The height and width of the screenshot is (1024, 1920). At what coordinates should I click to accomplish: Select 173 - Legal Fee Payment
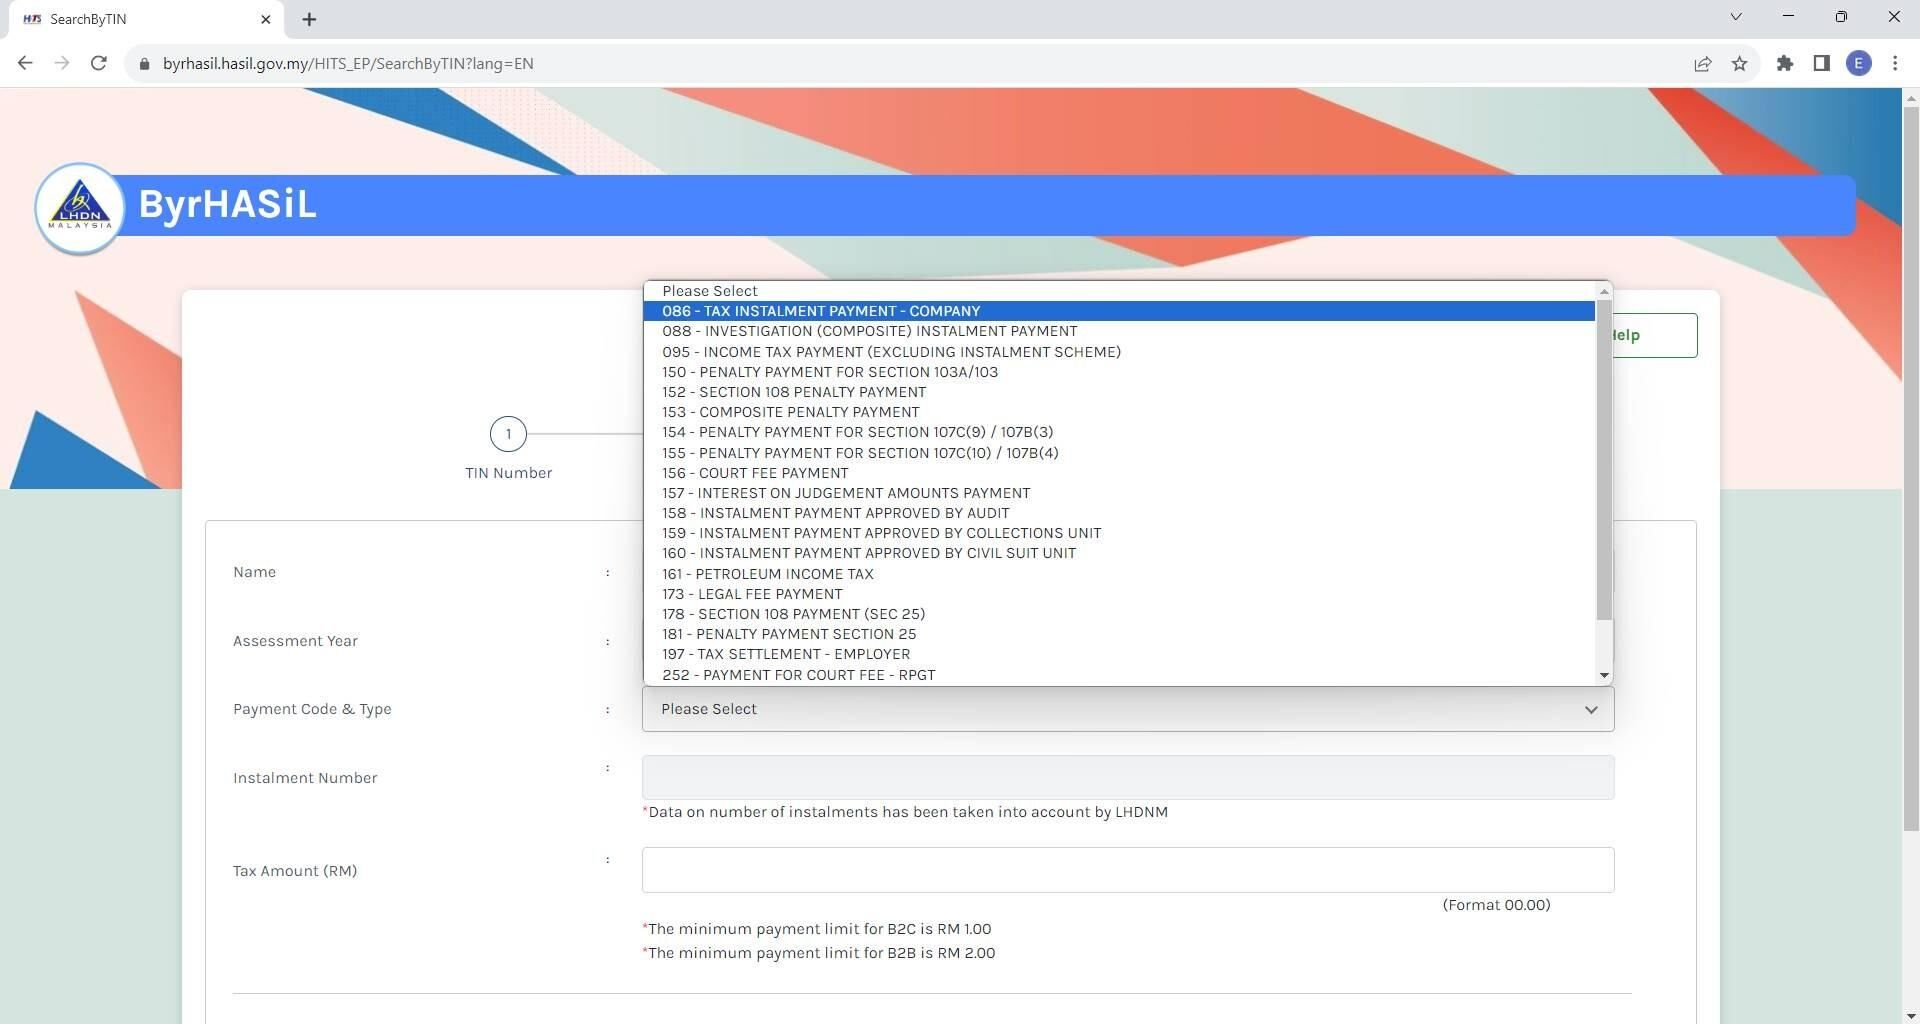tap(1119, 594)
